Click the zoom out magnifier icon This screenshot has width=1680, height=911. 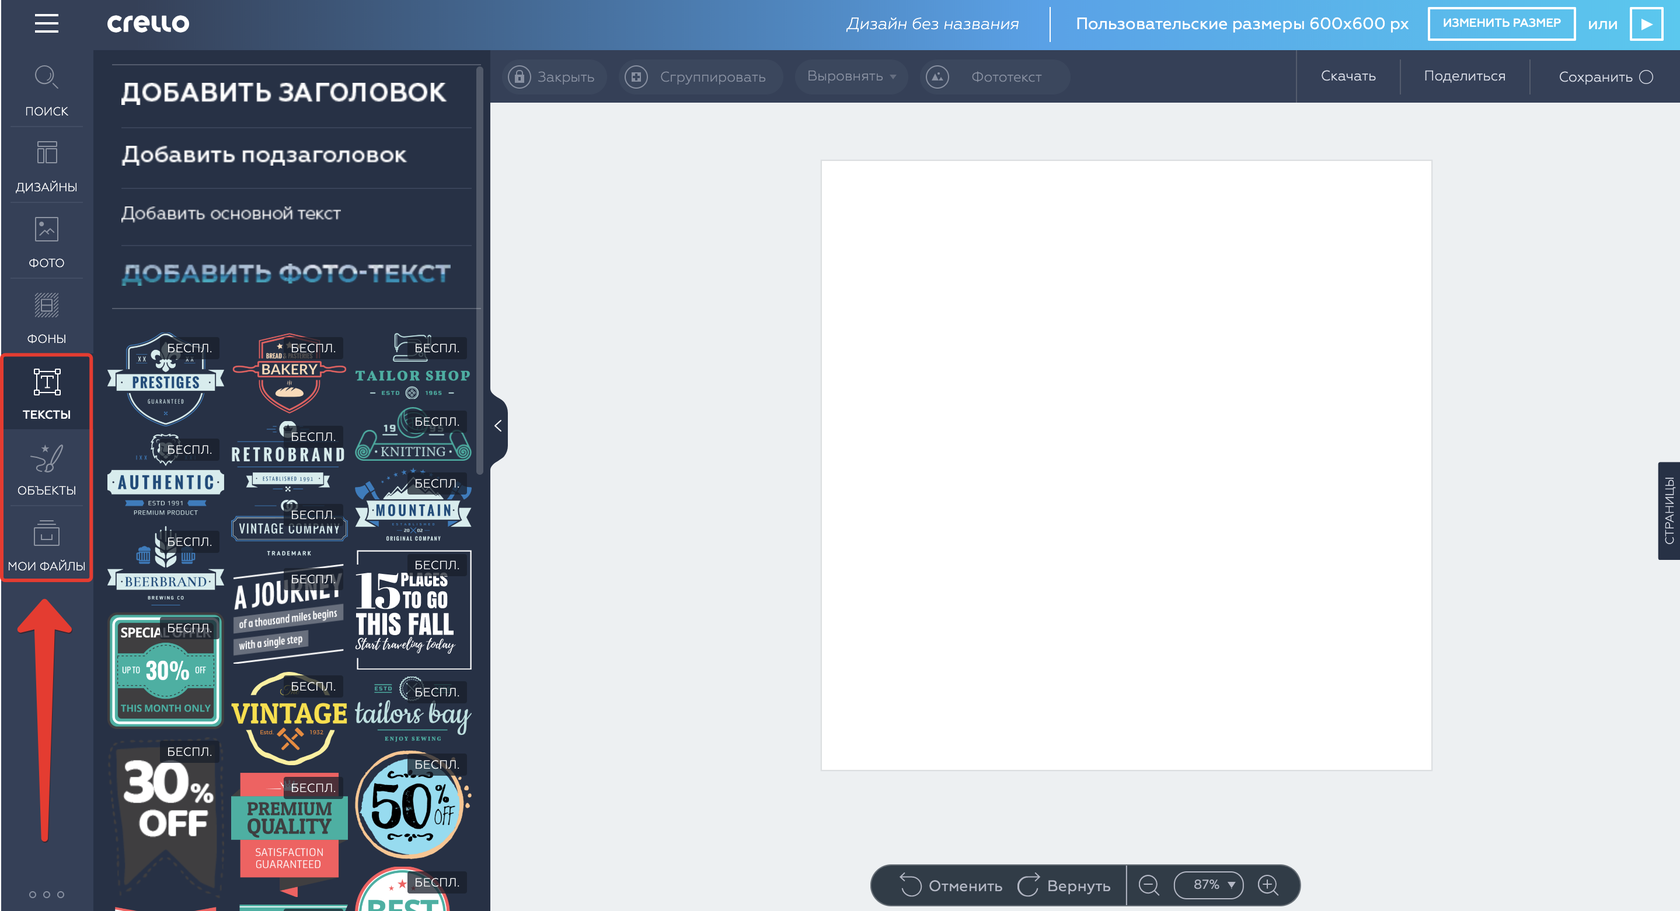tap(1149, 886)
